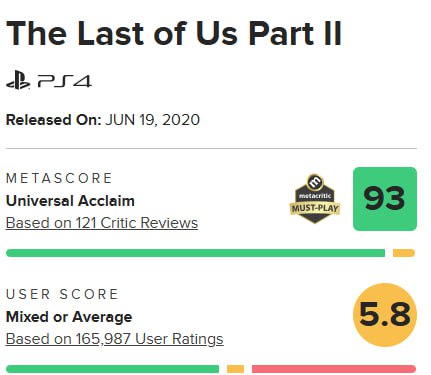Click the USER SCORE heading label

(62, 294)
